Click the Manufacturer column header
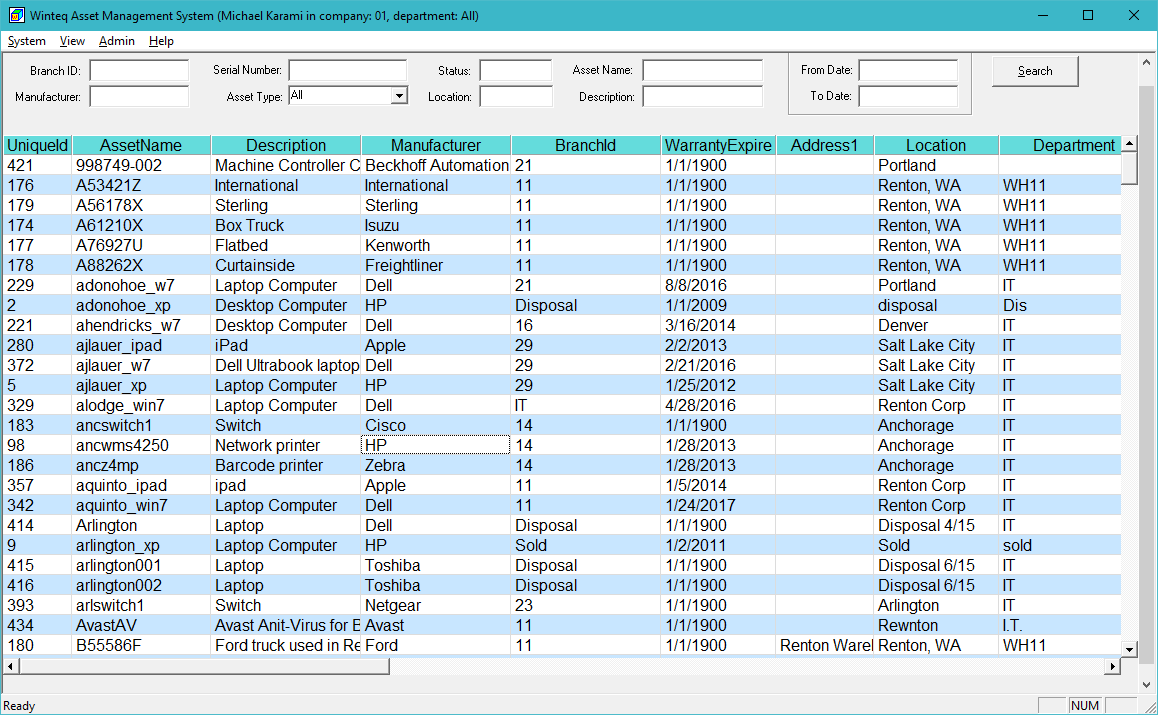Viewport: 1158px width, 715px height. click(x=436, y=146)
